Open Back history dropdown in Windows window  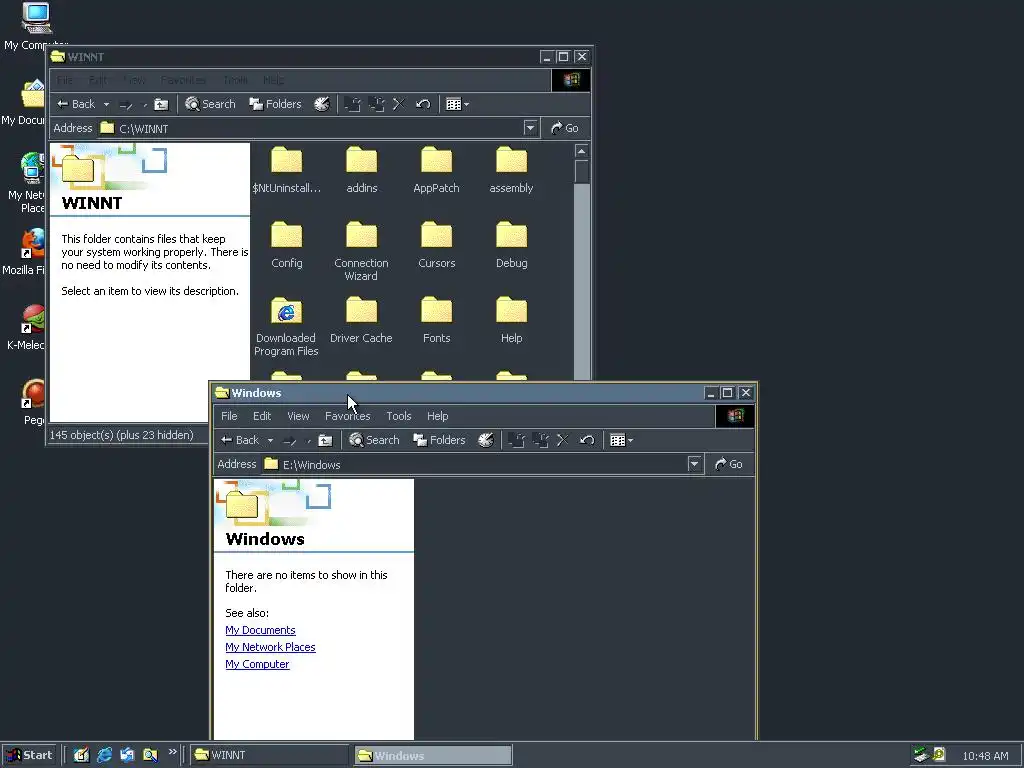[270, 440]
